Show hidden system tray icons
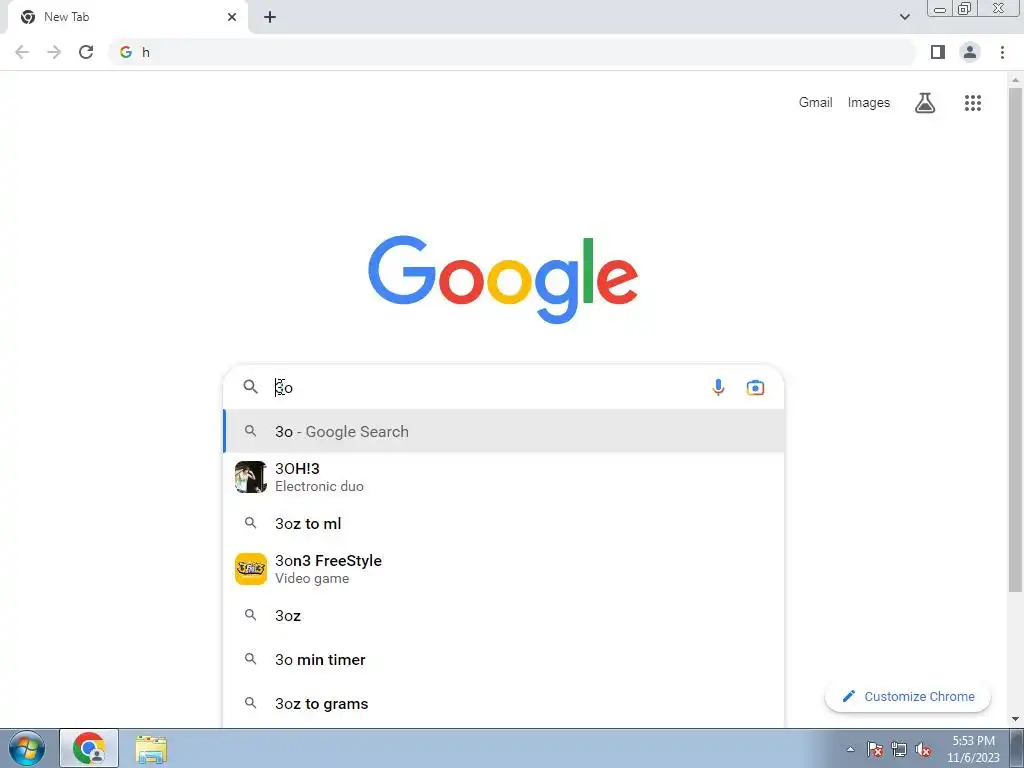The image size is (1024, 768). pos(850,749)
